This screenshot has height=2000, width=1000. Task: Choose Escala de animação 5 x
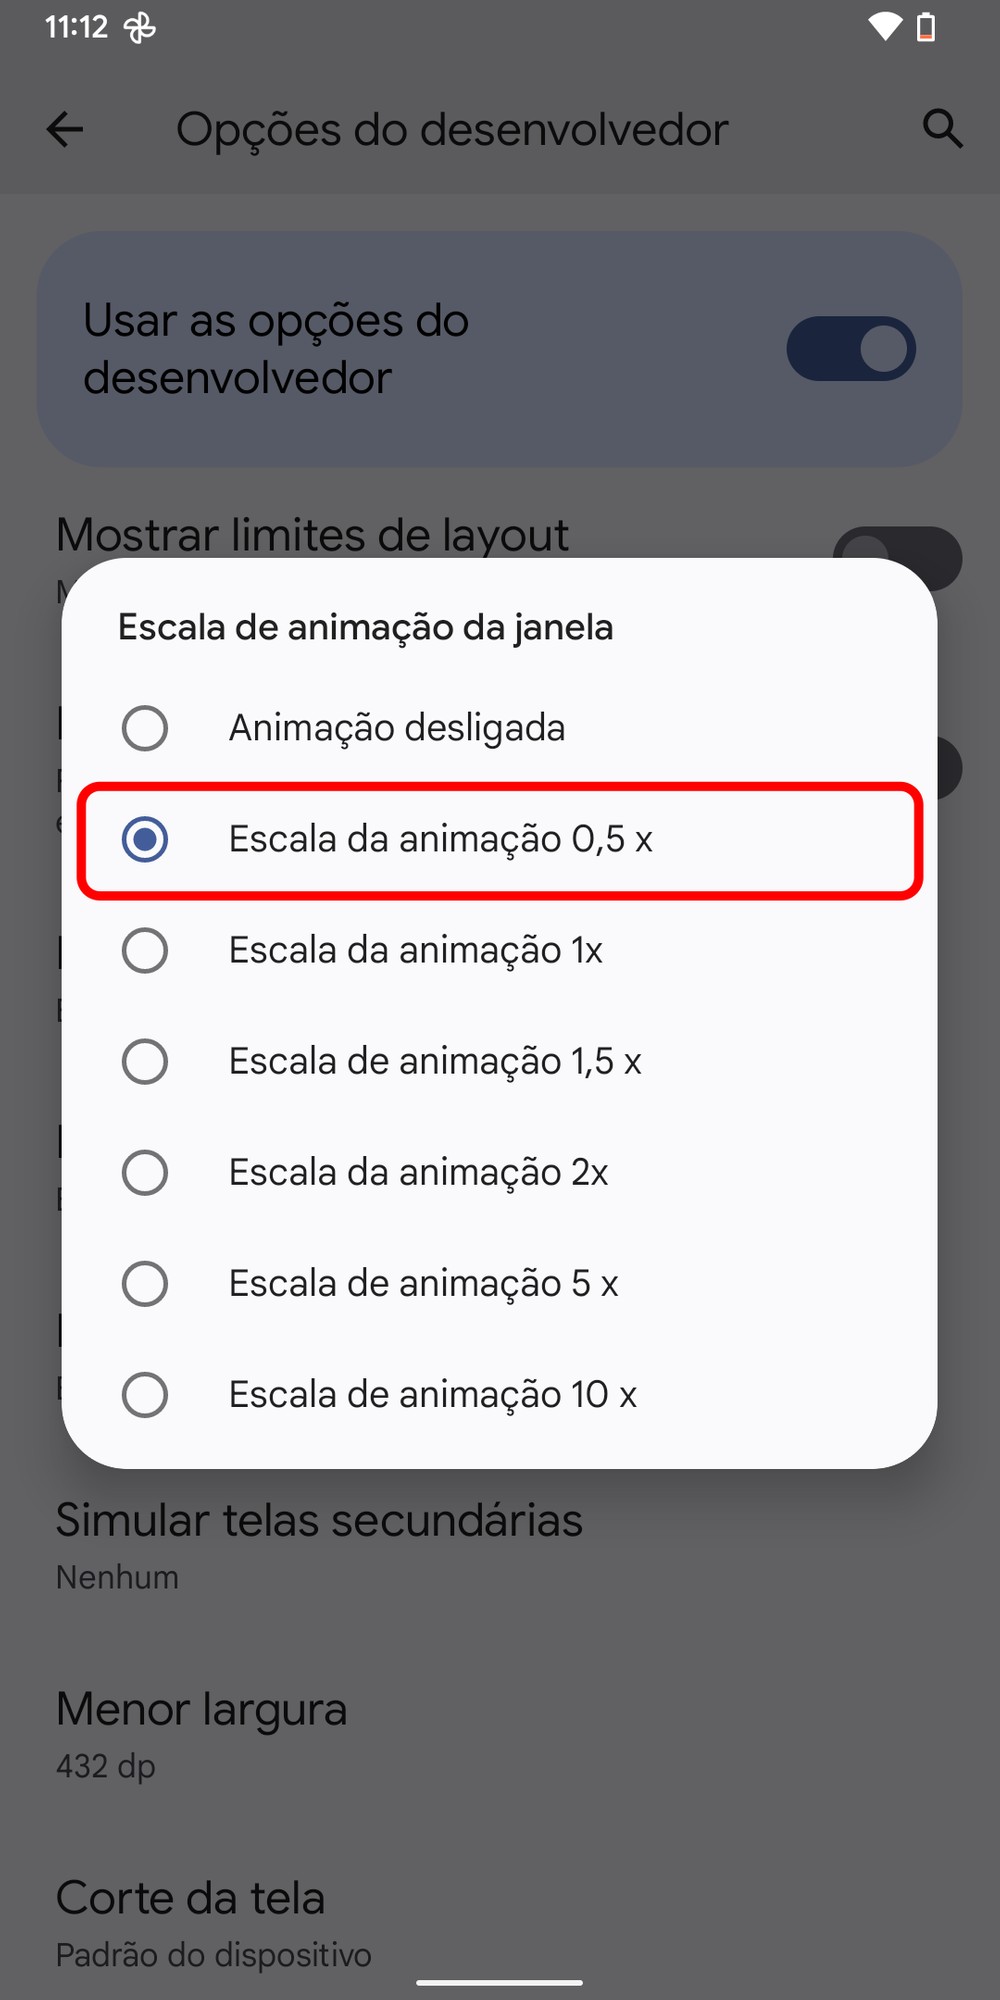(145, 1283)
